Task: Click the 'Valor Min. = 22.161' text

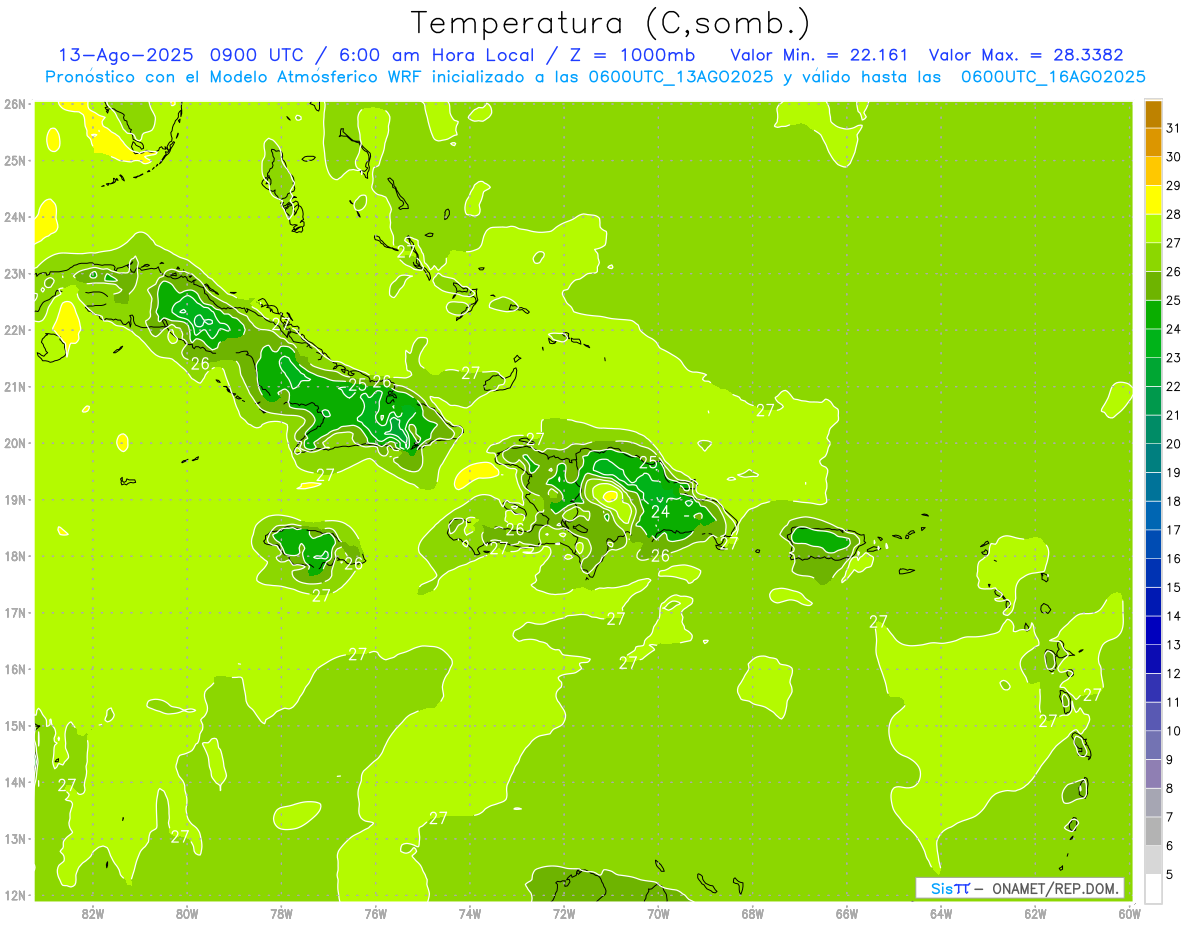Action: pyautogui.click(x=819, y=55)
